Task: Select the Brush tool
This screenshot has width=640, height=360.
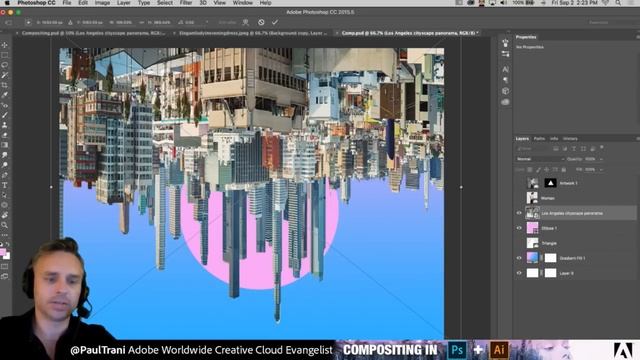Action: click(x=5, y=115)
